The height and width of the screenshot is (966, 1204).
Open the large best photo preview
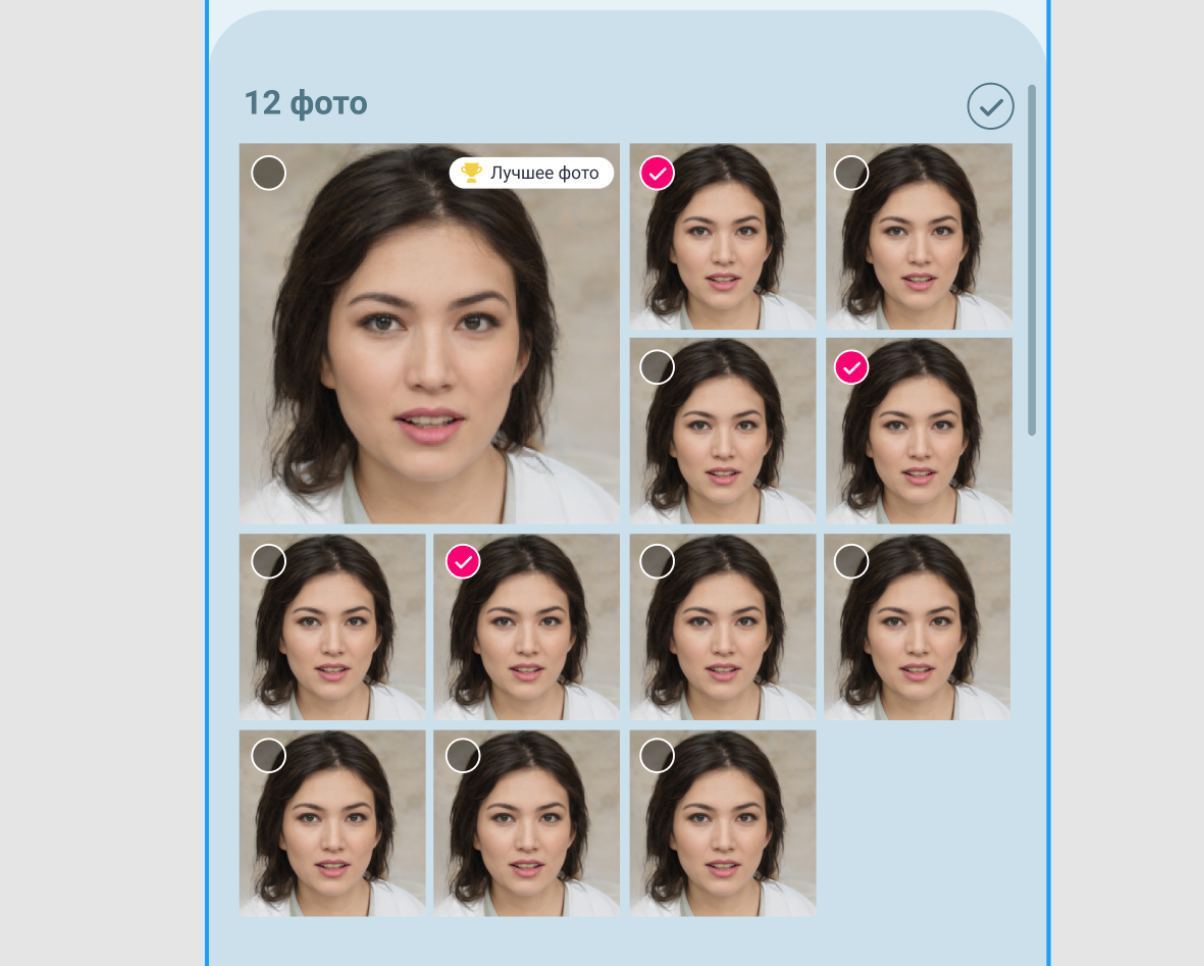click(429, 333)
